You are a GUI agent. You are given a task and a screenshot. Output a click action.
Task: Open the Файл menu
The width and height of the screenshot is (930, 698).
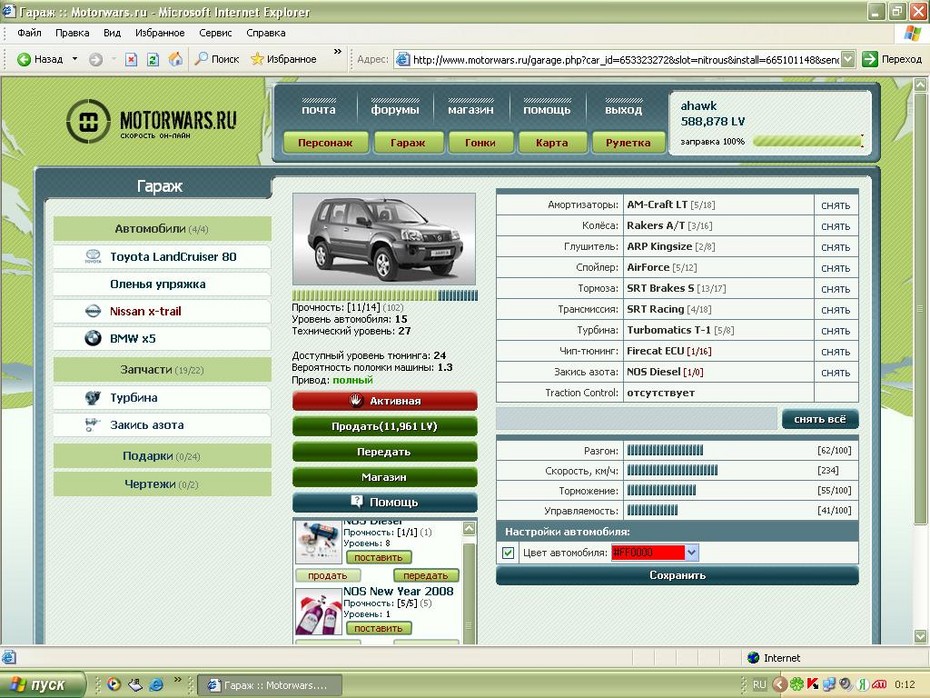29,33
